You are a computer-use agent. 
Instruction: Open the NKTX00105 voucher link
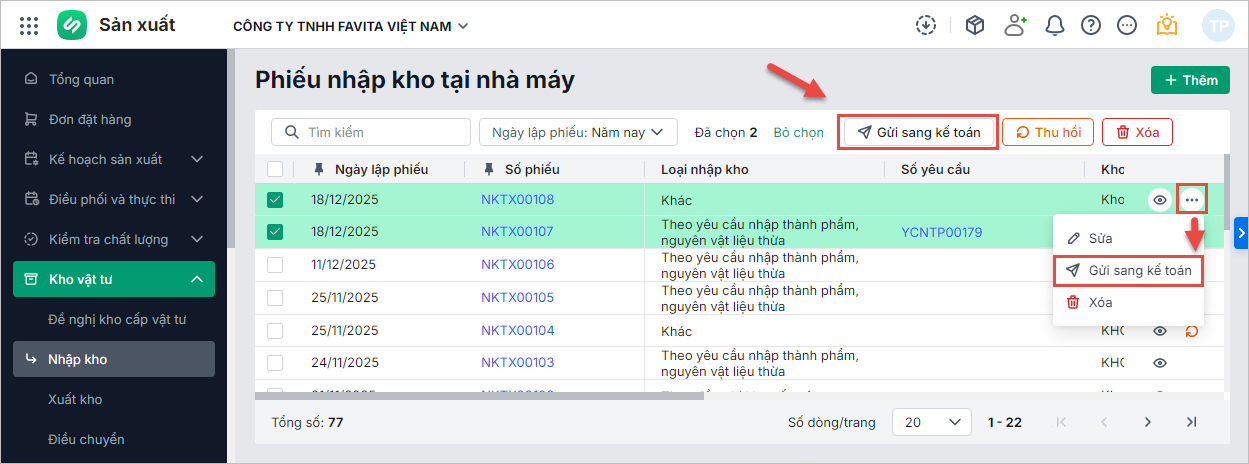coord(517,298)
